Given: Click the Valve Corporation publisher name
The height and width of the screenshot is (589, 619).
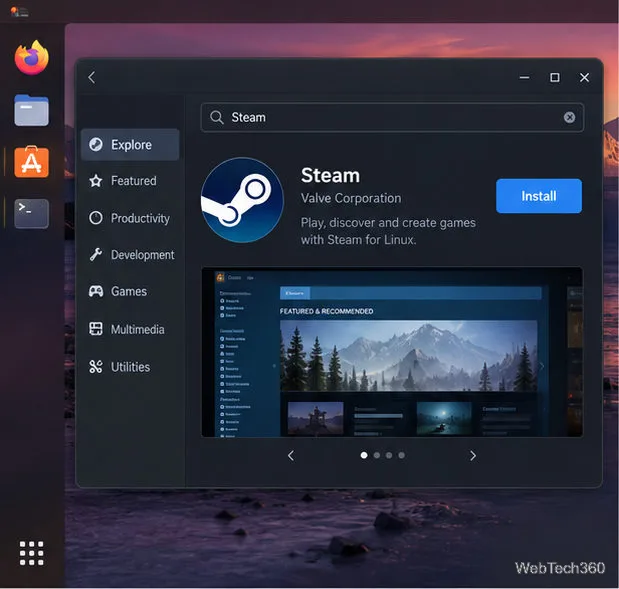Looking at the screenshot, I should (x=351, y=198).
